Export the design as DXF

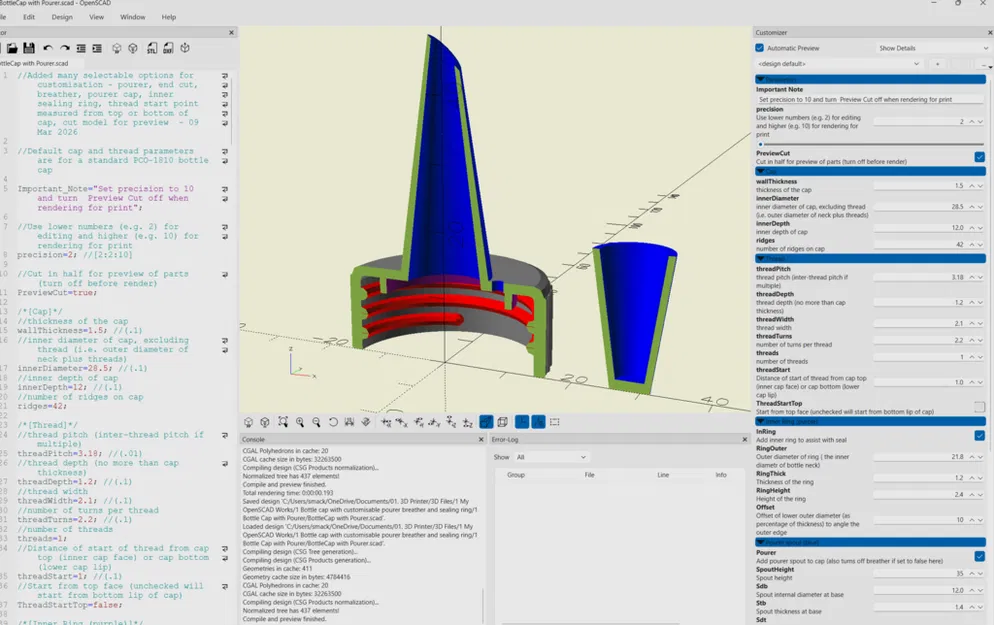170,47
